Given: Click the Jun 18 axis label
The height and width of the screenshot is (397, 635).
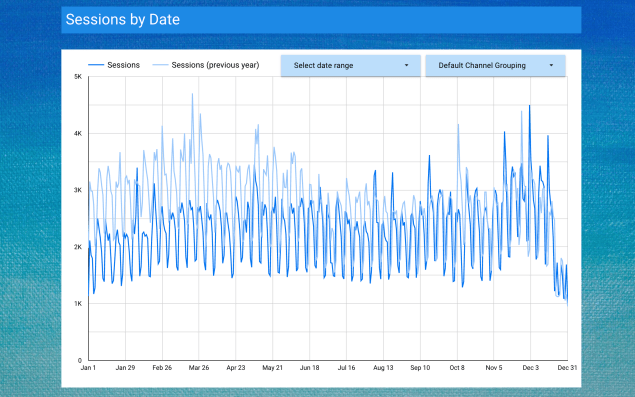Looking at the screenshot, I should (309, 368).
